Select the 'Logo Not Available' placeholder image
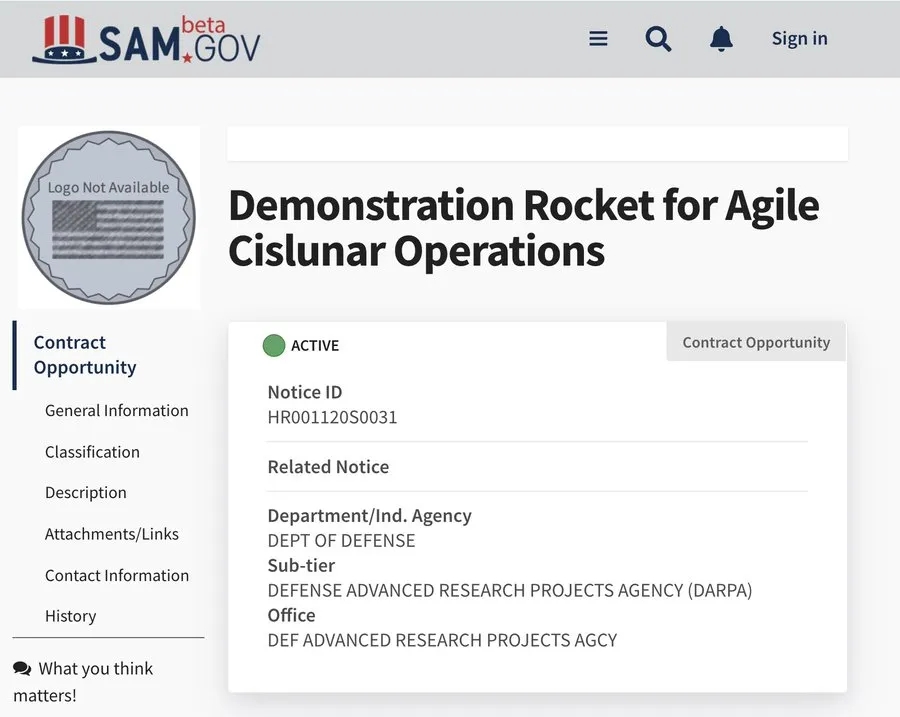This screenshot has height=717, width=900. [x=109, y=216]
